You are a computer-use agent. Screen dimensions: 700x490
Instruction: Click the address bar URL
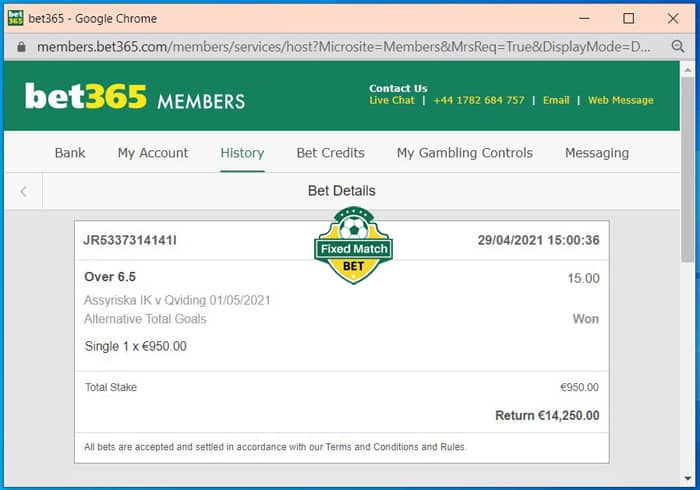click(x=343, y=46)
